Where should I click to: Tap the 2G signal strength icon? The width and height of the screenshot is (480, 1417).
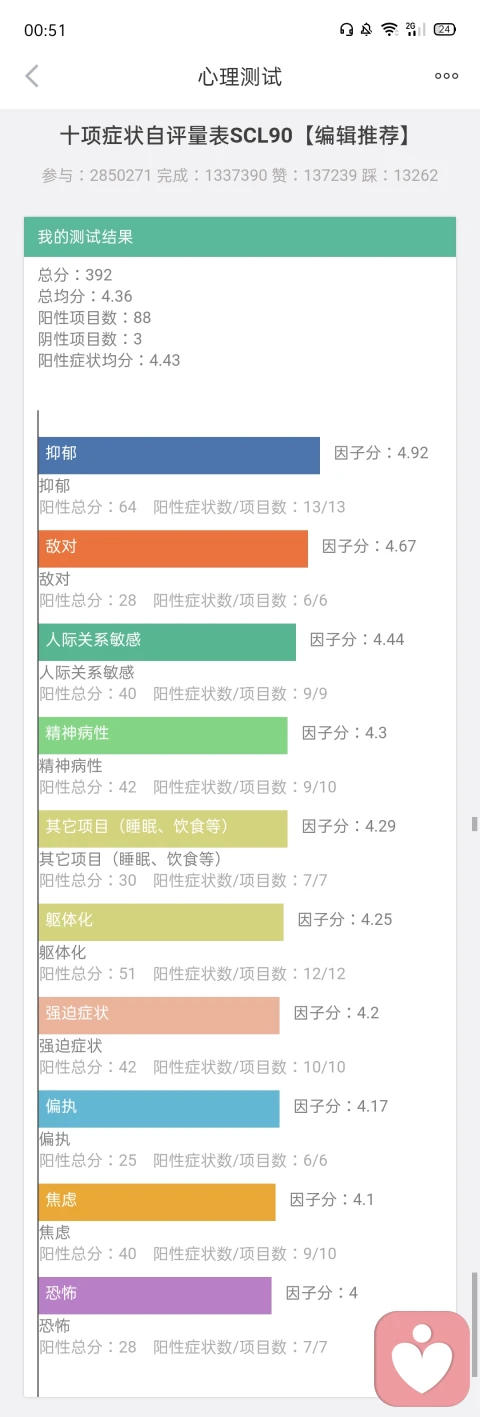(415, 29)
